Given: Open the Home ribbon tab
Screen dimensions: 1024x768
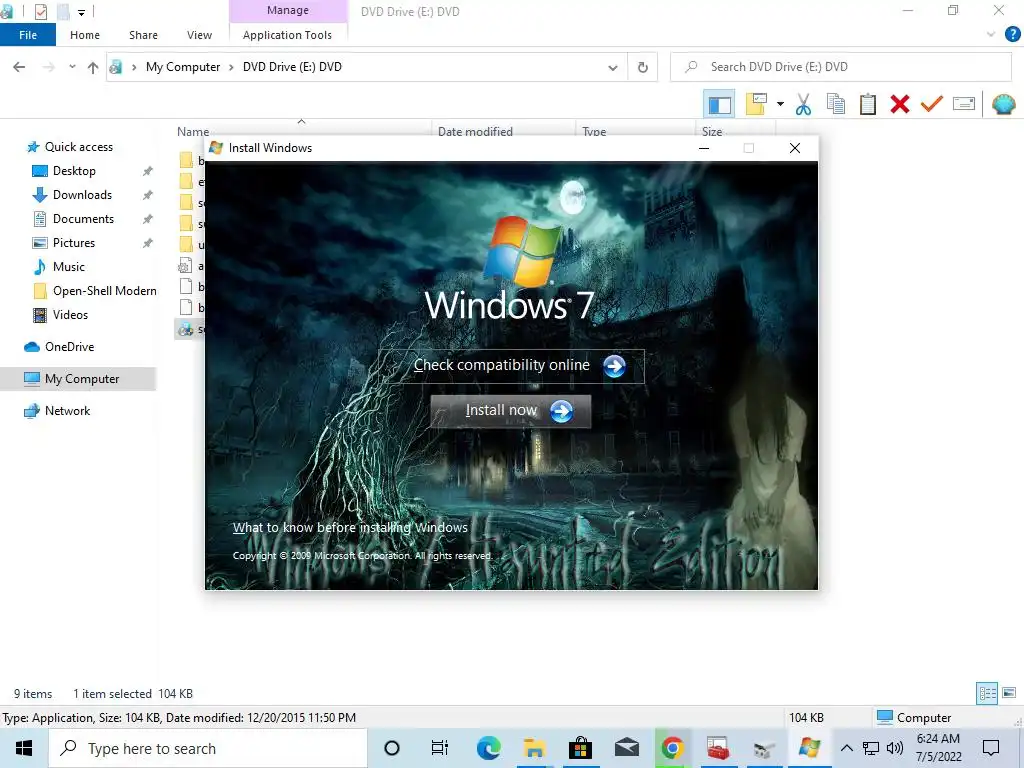Looking at the screenshot, I should point(85,35).
